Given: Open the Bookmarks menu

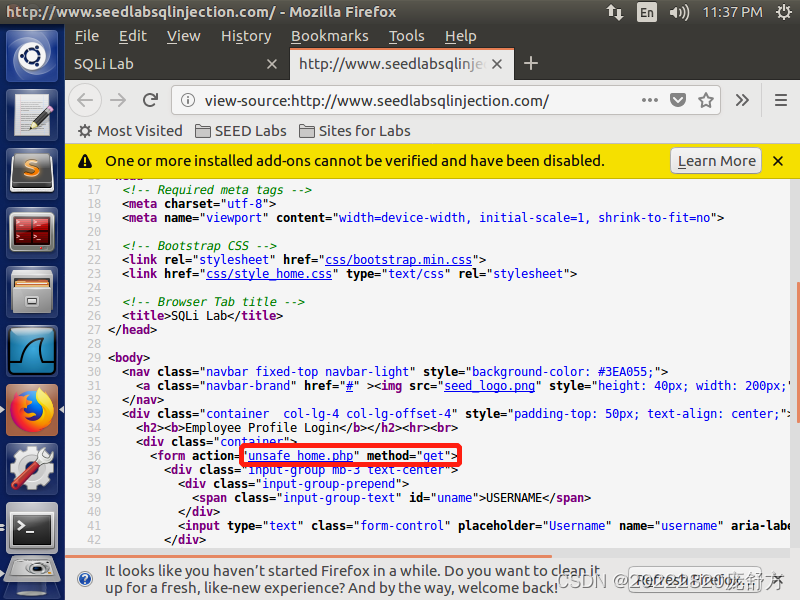Looking at the screenshot, I should pyautogui.click(x=330, y=36).
